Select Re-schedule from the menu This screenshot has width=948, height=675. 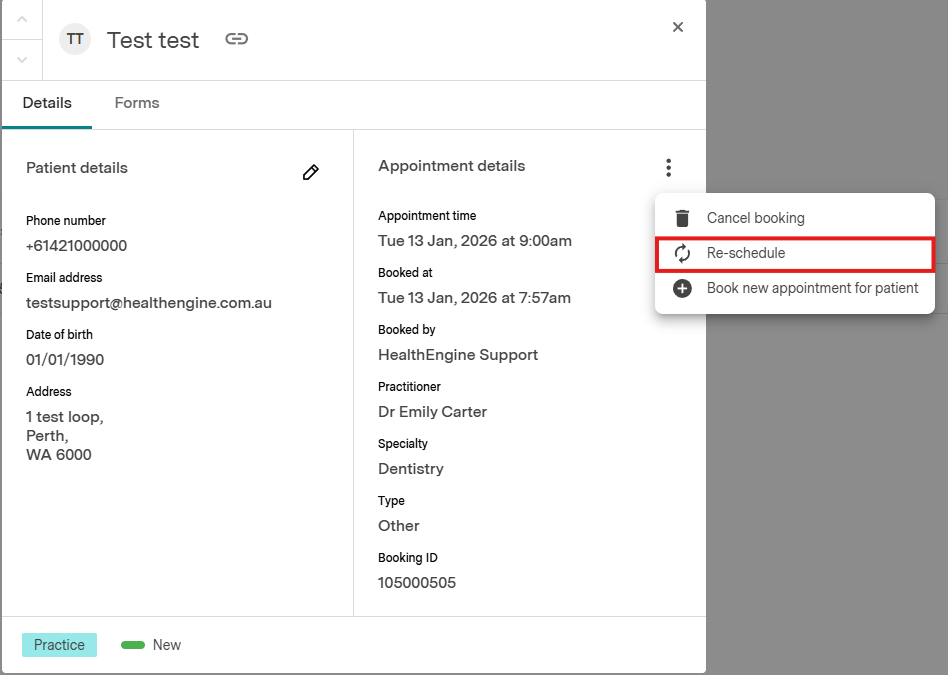tap(746, 254)
